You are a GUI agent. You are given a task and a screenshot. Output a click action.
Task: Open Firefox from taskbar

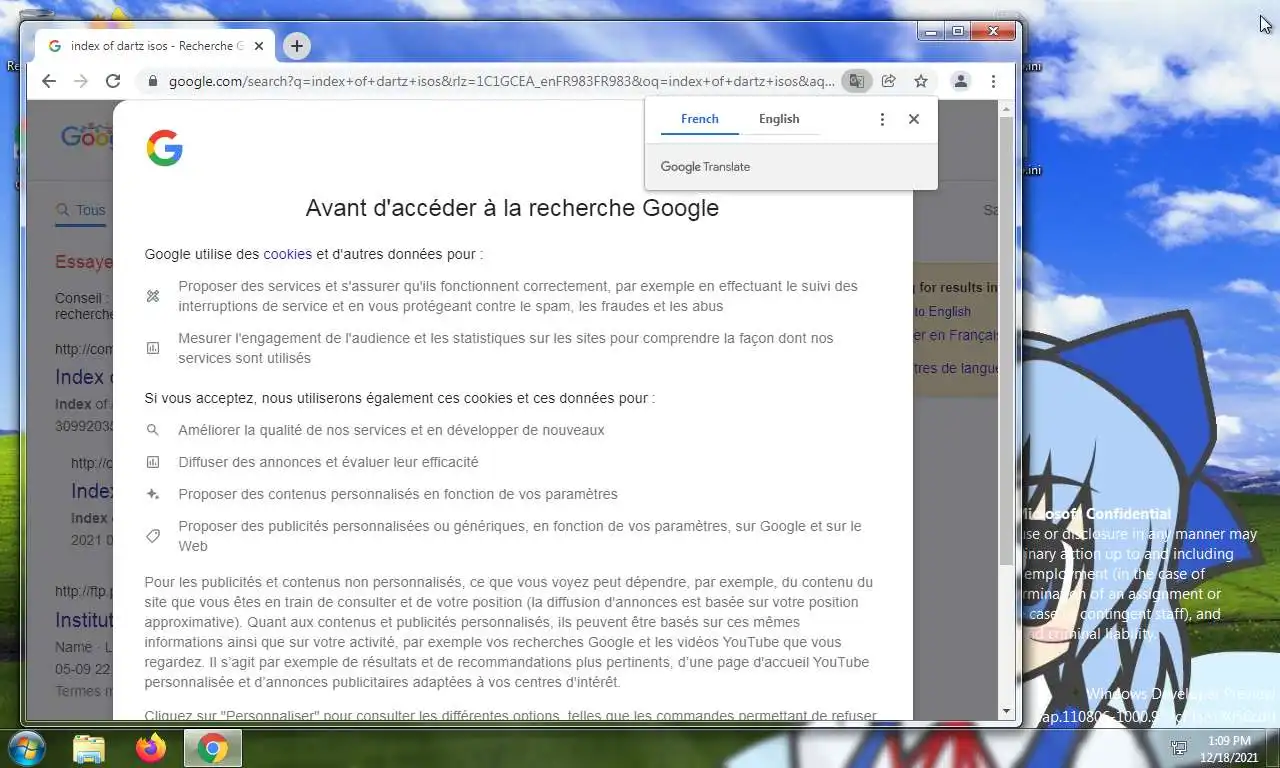pyautogui.click(x=151, y=748)
